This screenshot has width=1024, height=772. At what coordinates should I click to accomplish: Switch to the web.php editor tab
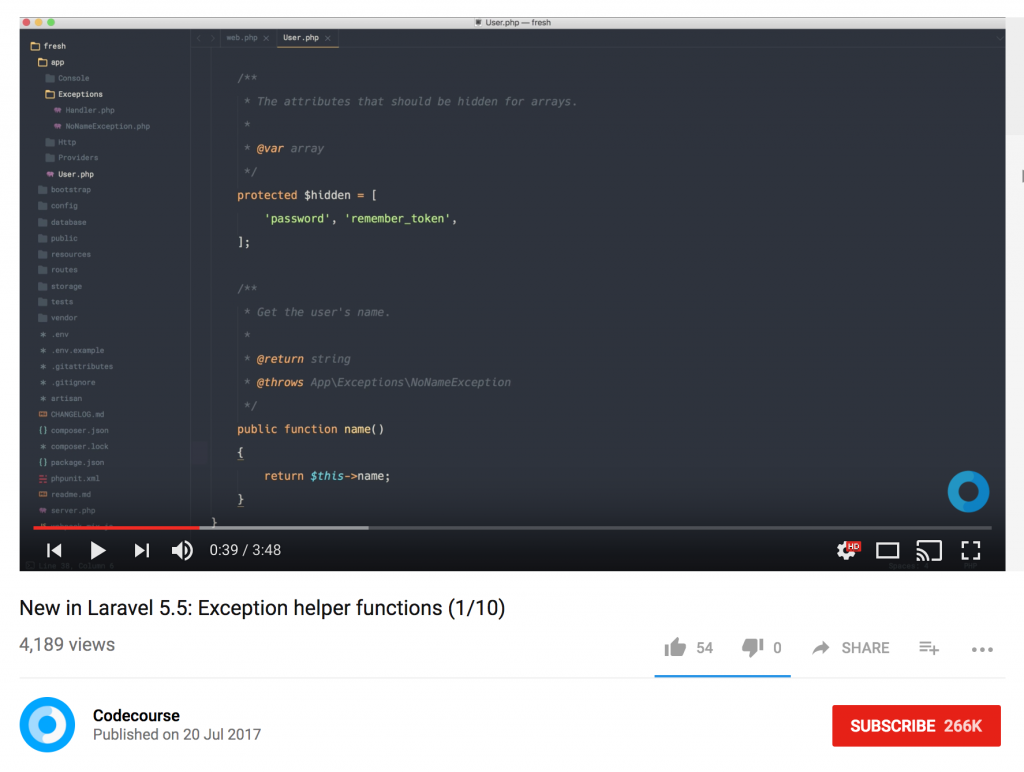pos(241,38)
